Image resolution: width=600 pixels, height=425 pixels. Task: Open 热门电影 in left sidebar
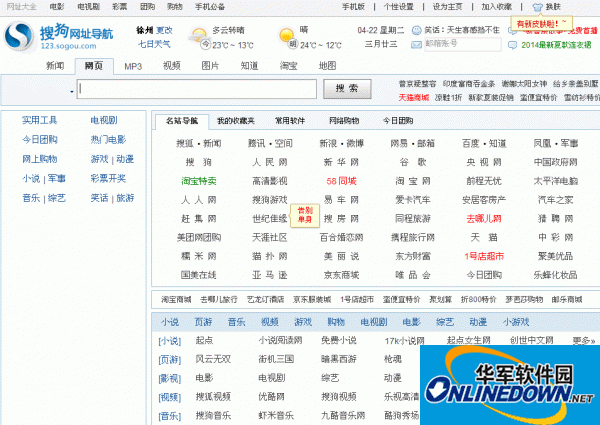pyautogui.click(x=108, y=140)
